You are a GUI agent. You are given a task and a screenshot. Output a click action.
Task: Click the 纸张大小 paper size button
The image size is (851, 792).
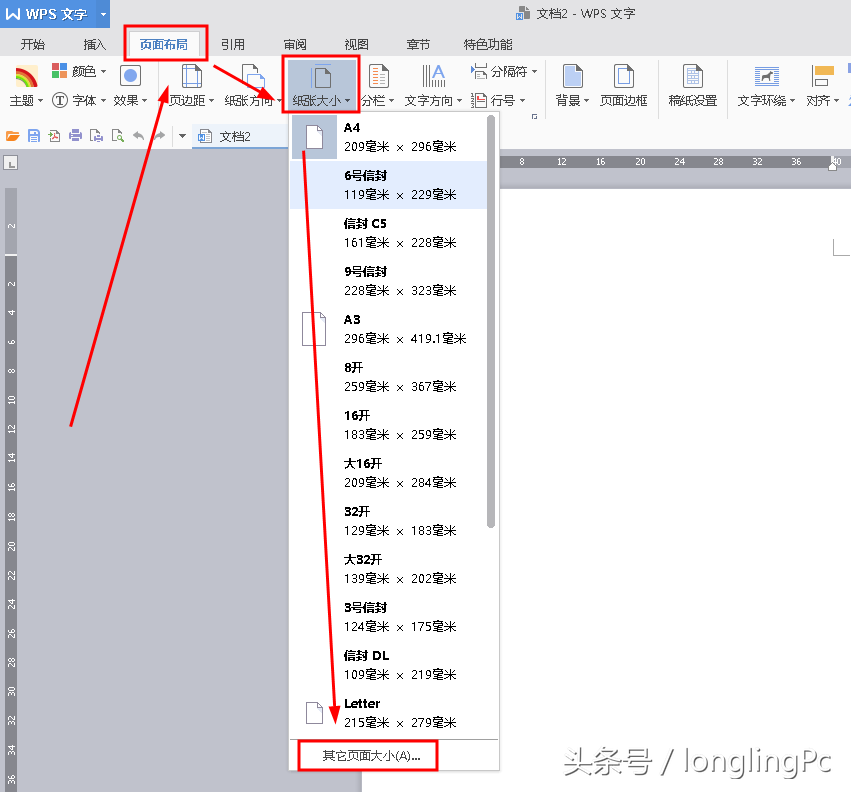(321, 85)
